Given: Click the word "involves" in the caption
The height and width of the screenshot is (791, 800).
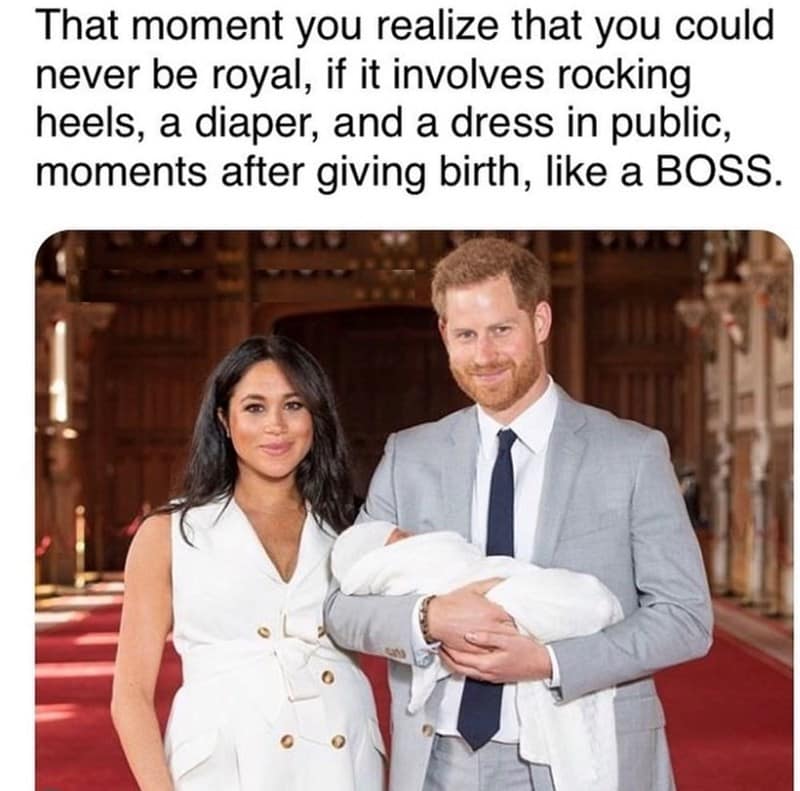Looking at the screenshot, I should pyautogui.click(x=466, y=76).
